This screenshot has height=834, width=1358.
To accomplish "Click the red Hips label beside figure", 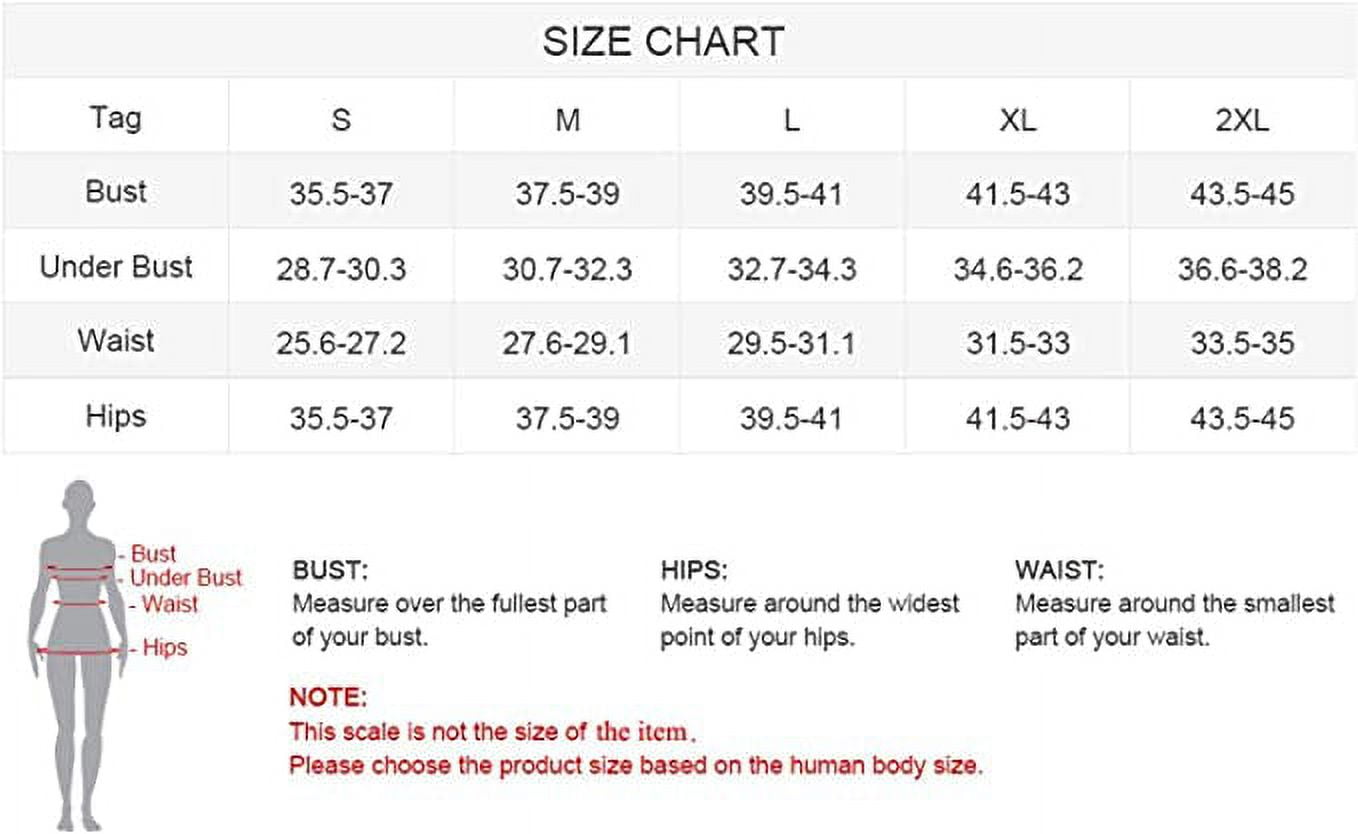I will pyautogui.click(x=164, y=648).
